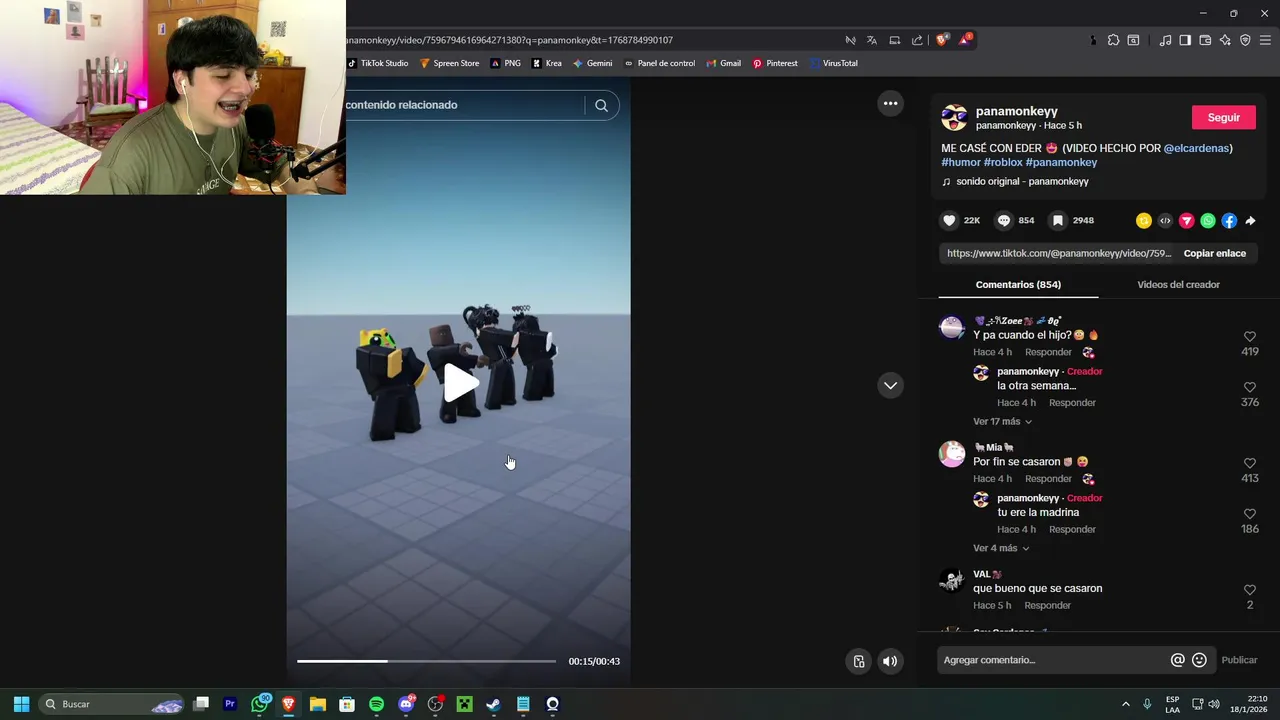The image size is (1280, 720).
Task: Switch to Videos del creador tab
Action: (1178, 285)
